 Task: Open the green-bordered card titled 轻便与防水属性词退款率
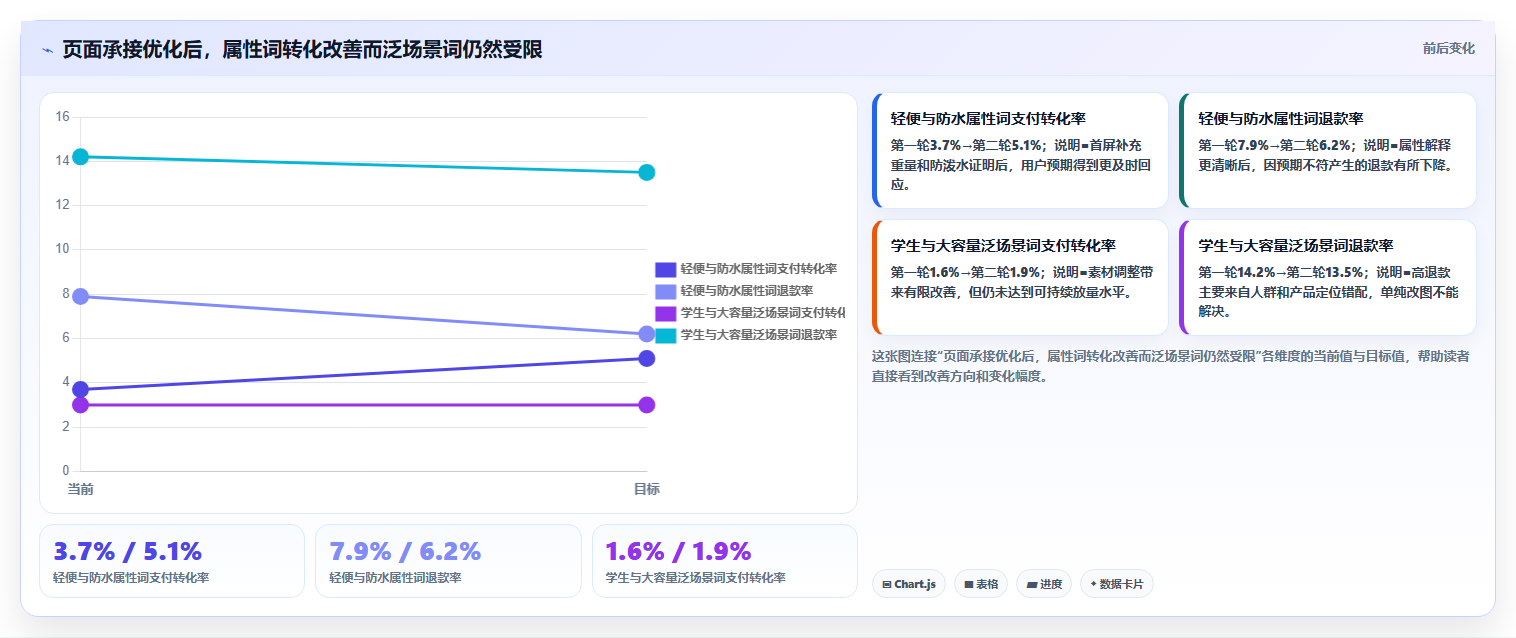point(1327,150)
